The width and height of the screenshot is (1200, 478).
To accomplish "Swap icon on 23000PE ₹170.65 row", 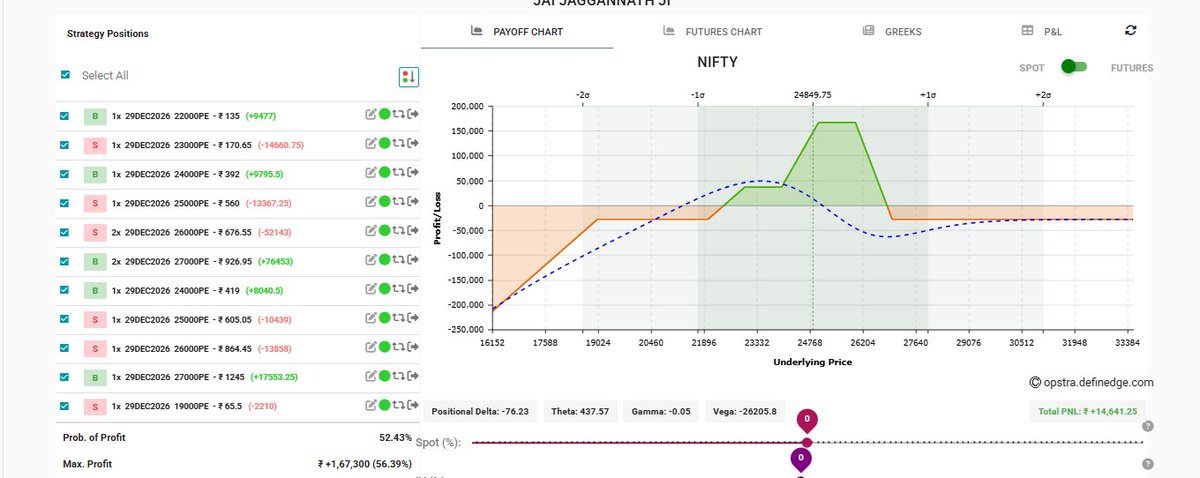I will (397, 145).
